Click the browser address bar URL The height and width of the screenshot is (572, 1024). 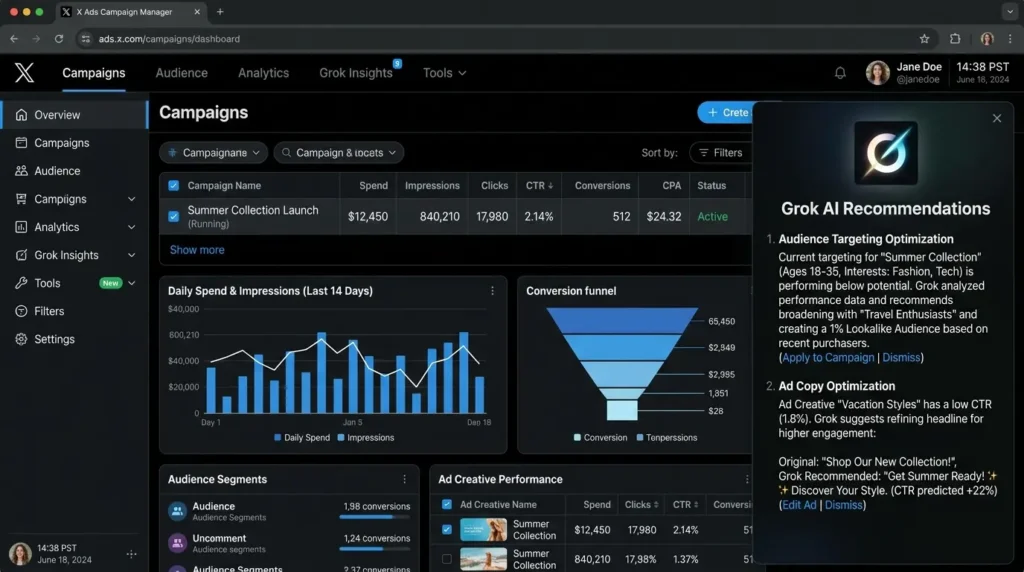(169, 39)
